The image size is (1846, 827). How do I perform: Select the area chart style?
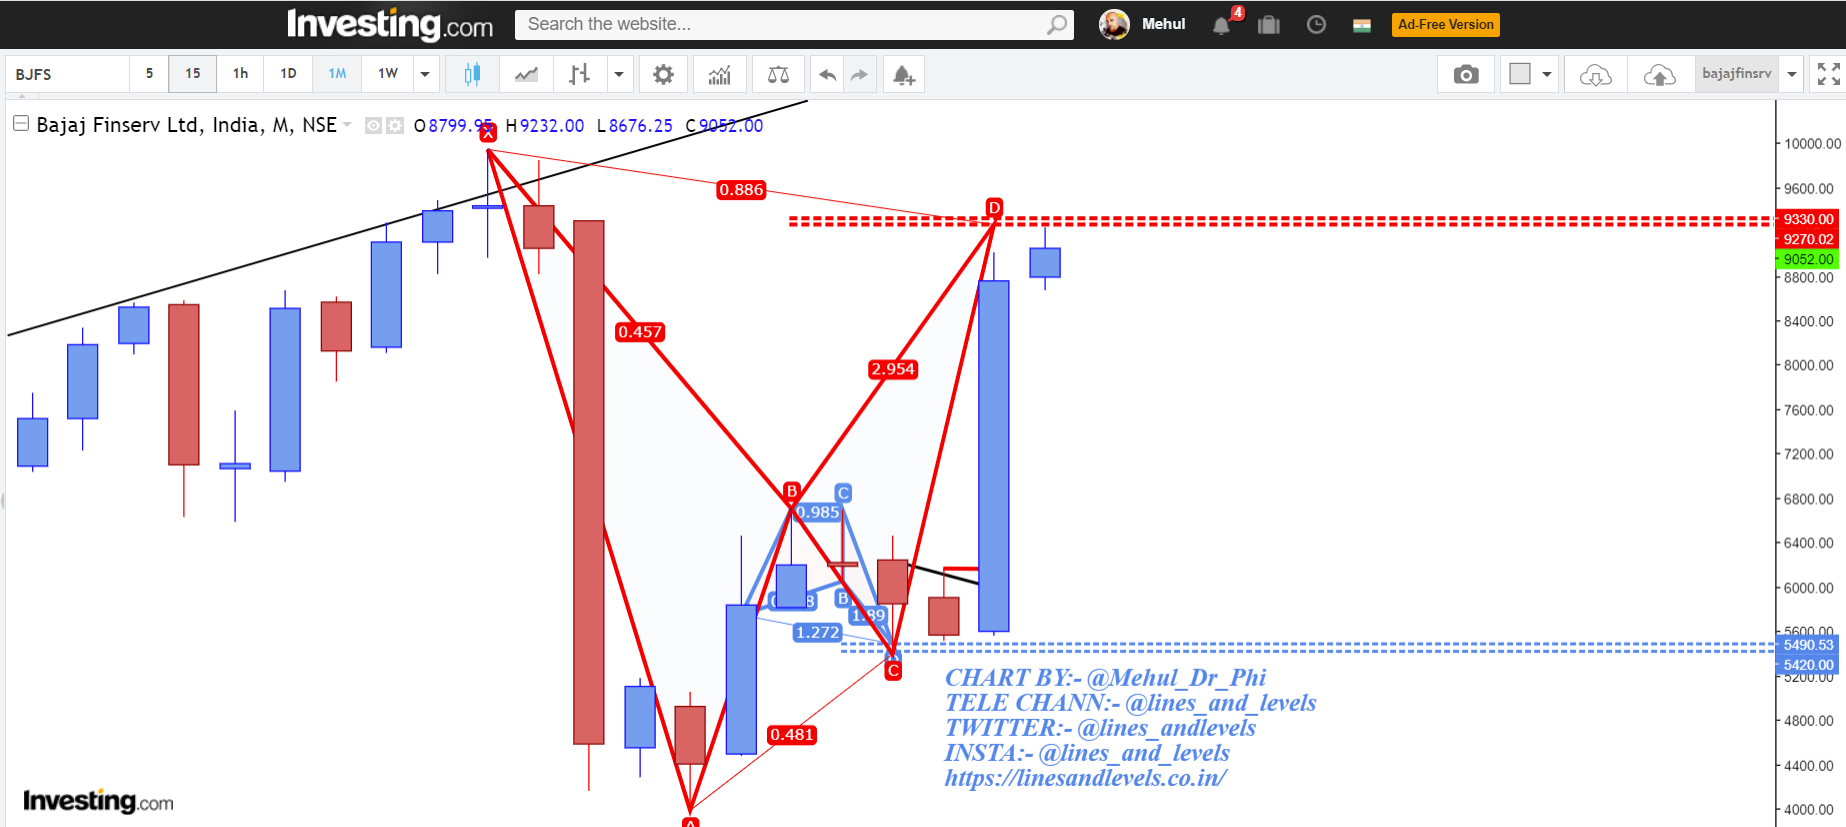pos(526,74)
